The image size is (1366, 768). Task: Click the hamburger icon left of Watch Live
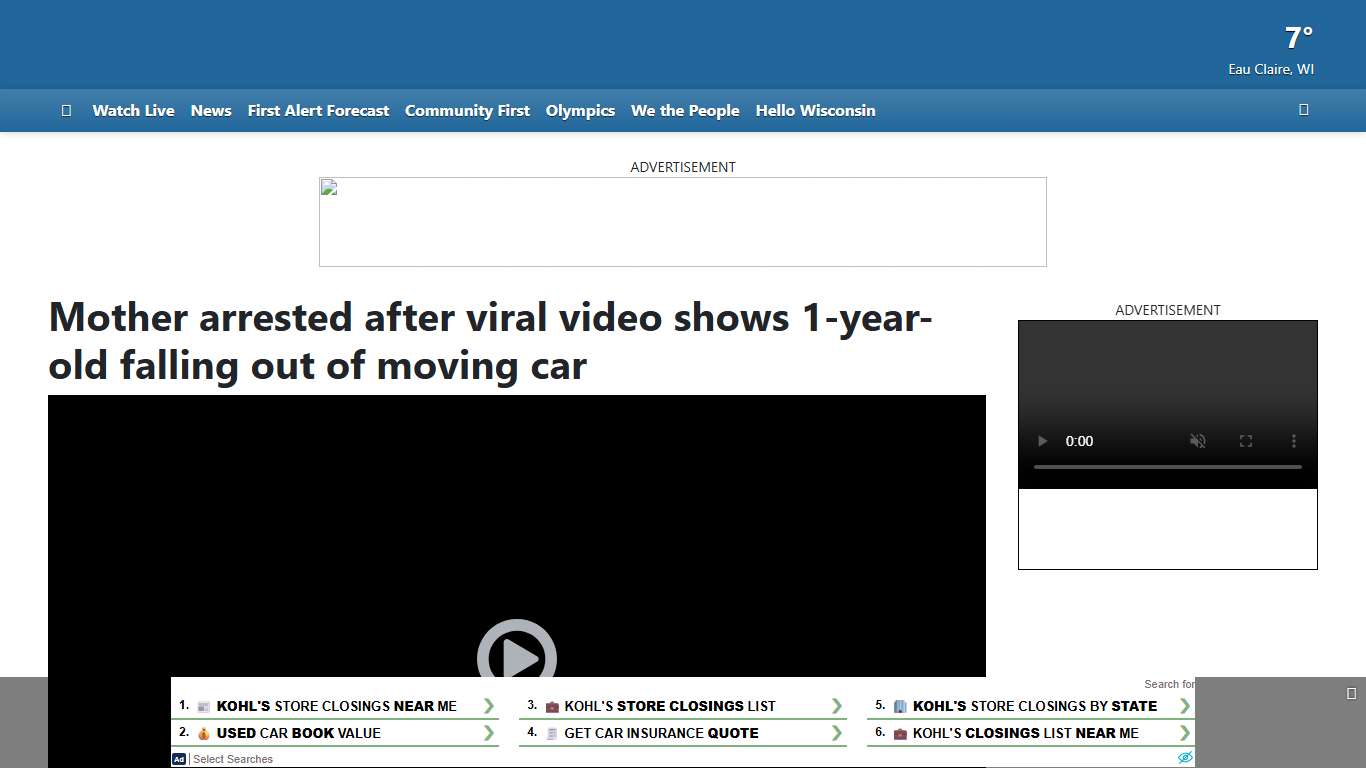pos(66,111)
